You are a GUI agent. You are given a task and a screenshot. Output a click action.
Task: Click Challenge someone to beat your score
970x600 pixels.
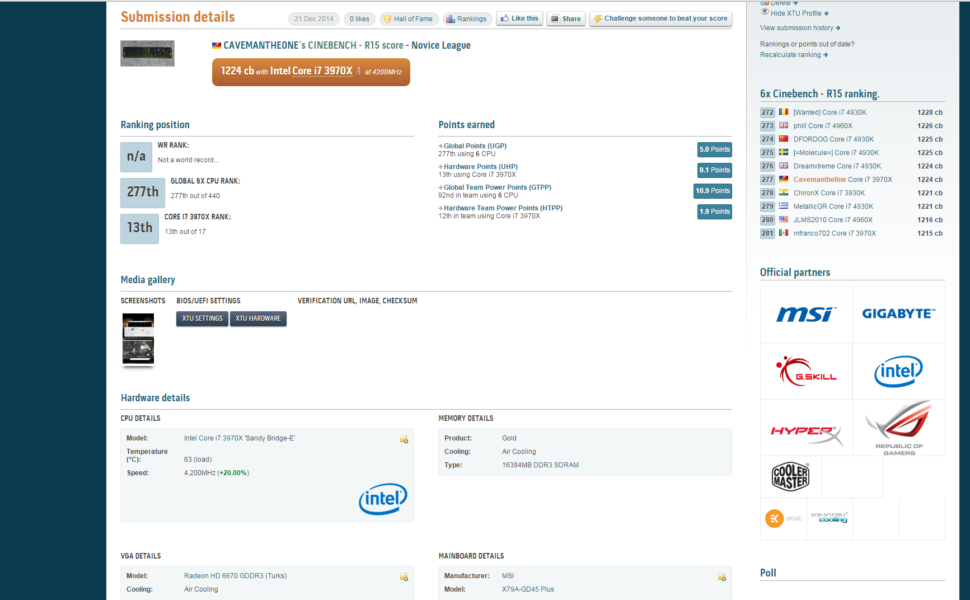point(661,19)
